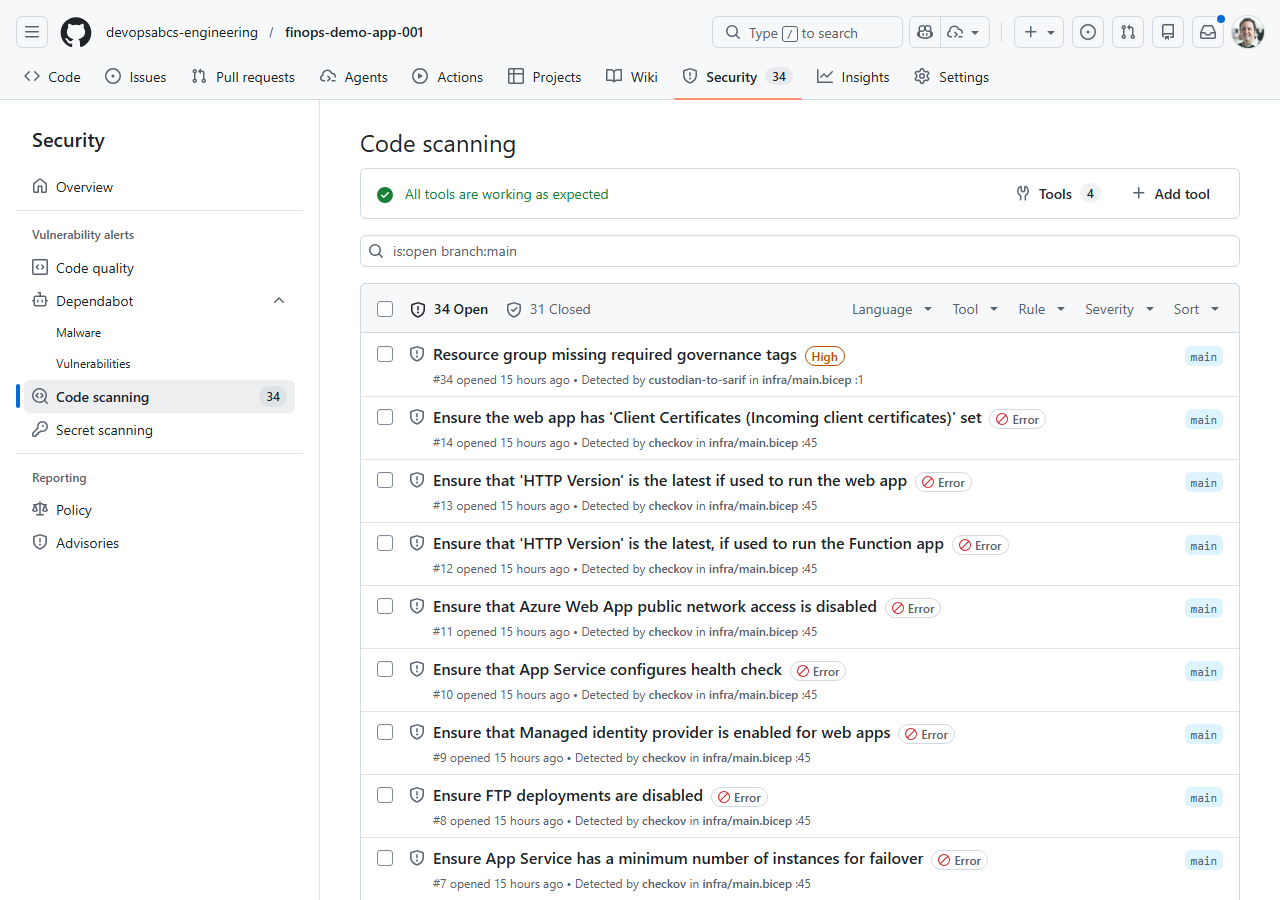Open your profile avatar menu

click(x=1247, y=32)
